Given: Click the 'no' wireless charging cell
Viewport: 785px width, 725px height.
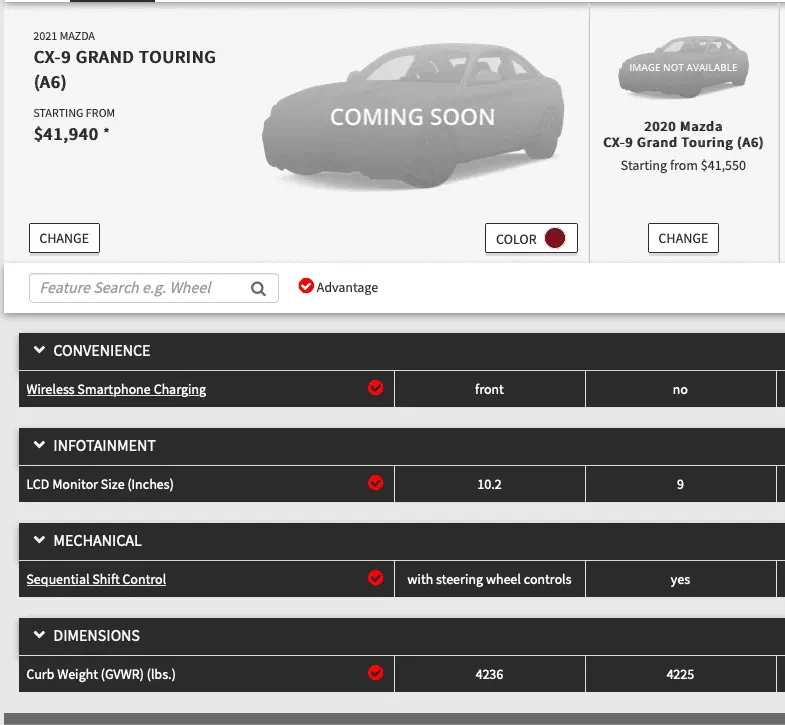Looking at the screenshot, I should (x=680, y=389).
